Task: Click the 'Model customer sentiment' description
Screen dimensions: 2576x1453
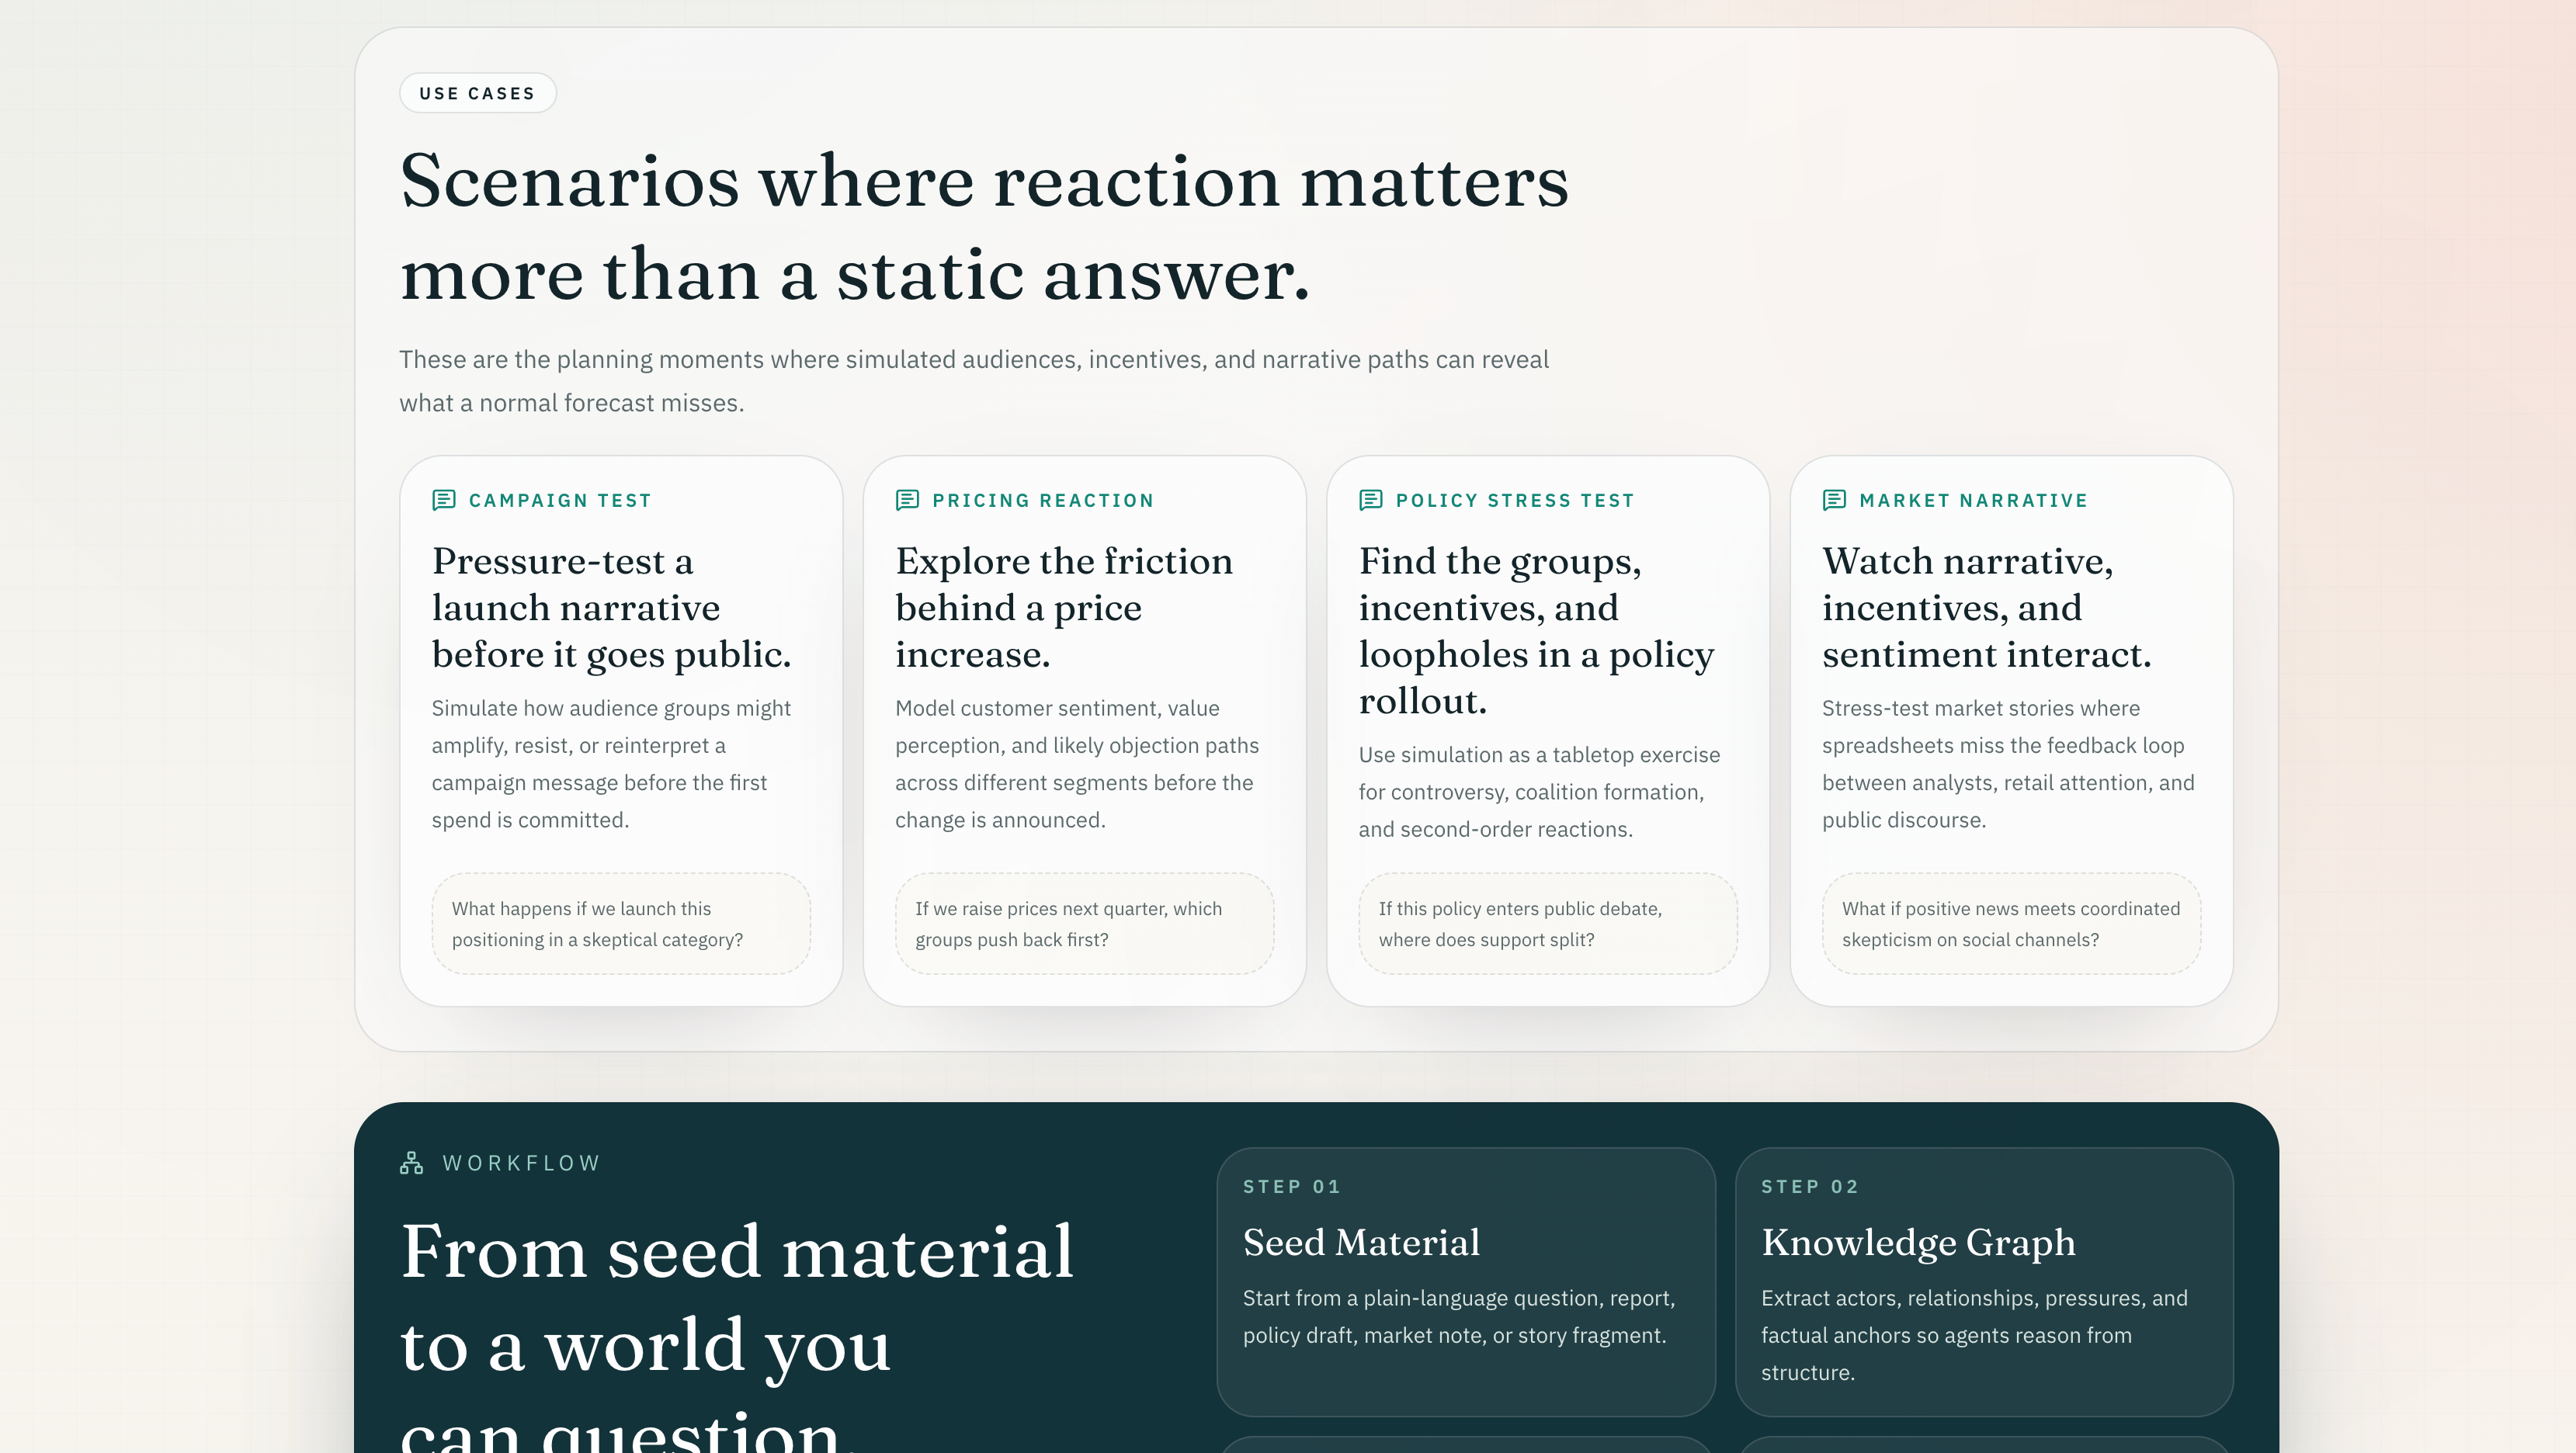Action: [1077, 764]
